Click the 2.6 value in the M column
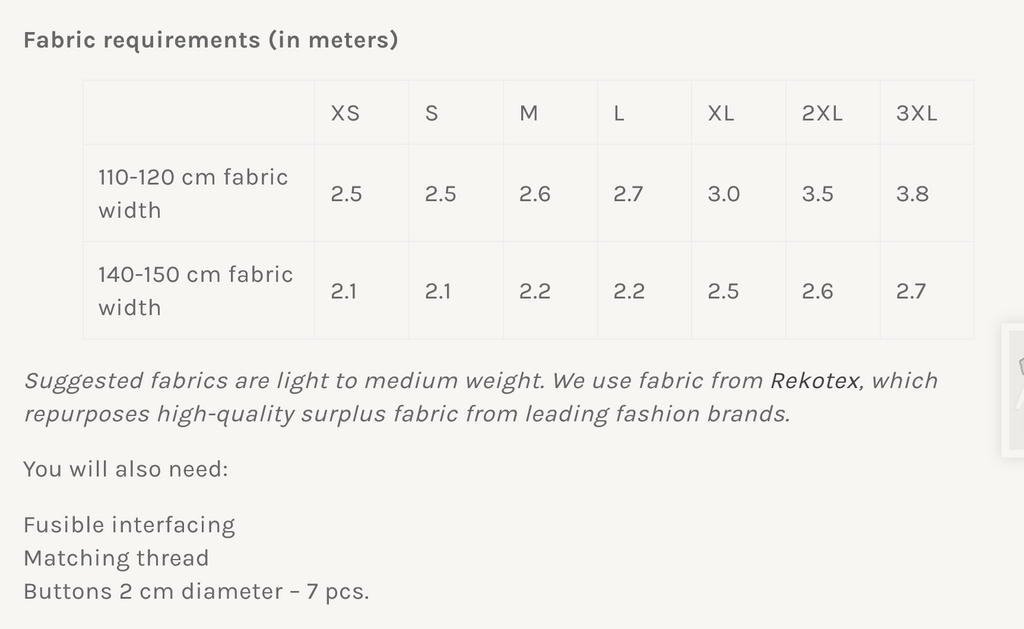The width and height of the screenshot is (1024, 629). [535, 194]
